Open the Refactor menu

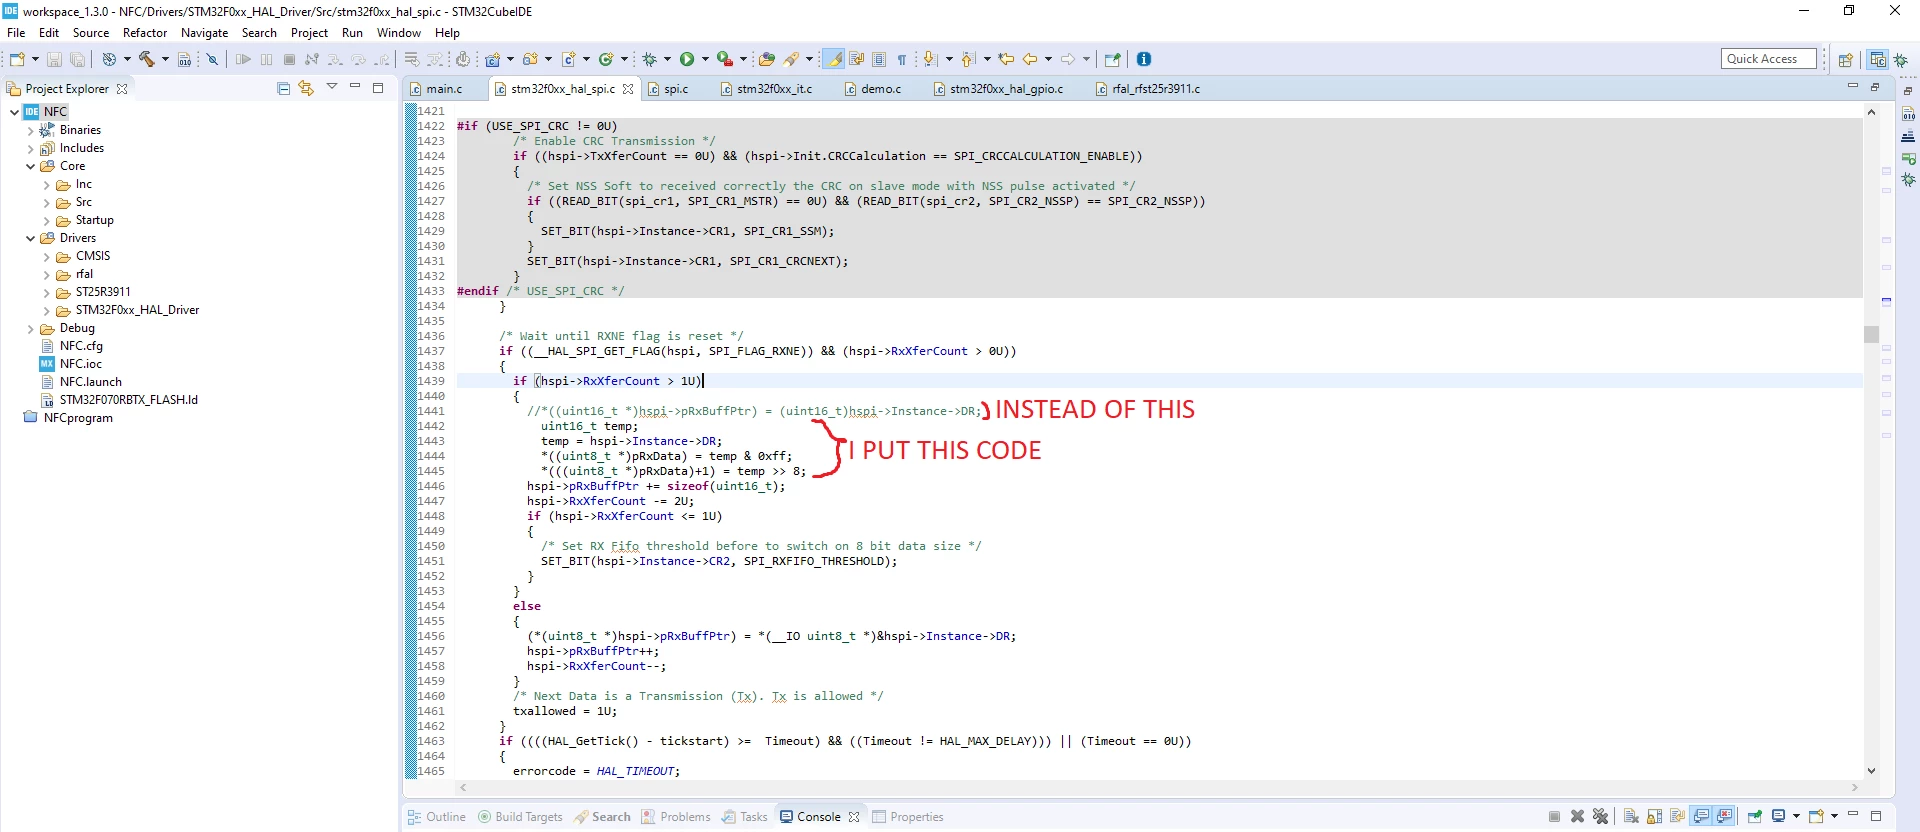click(x=145, y=33)
